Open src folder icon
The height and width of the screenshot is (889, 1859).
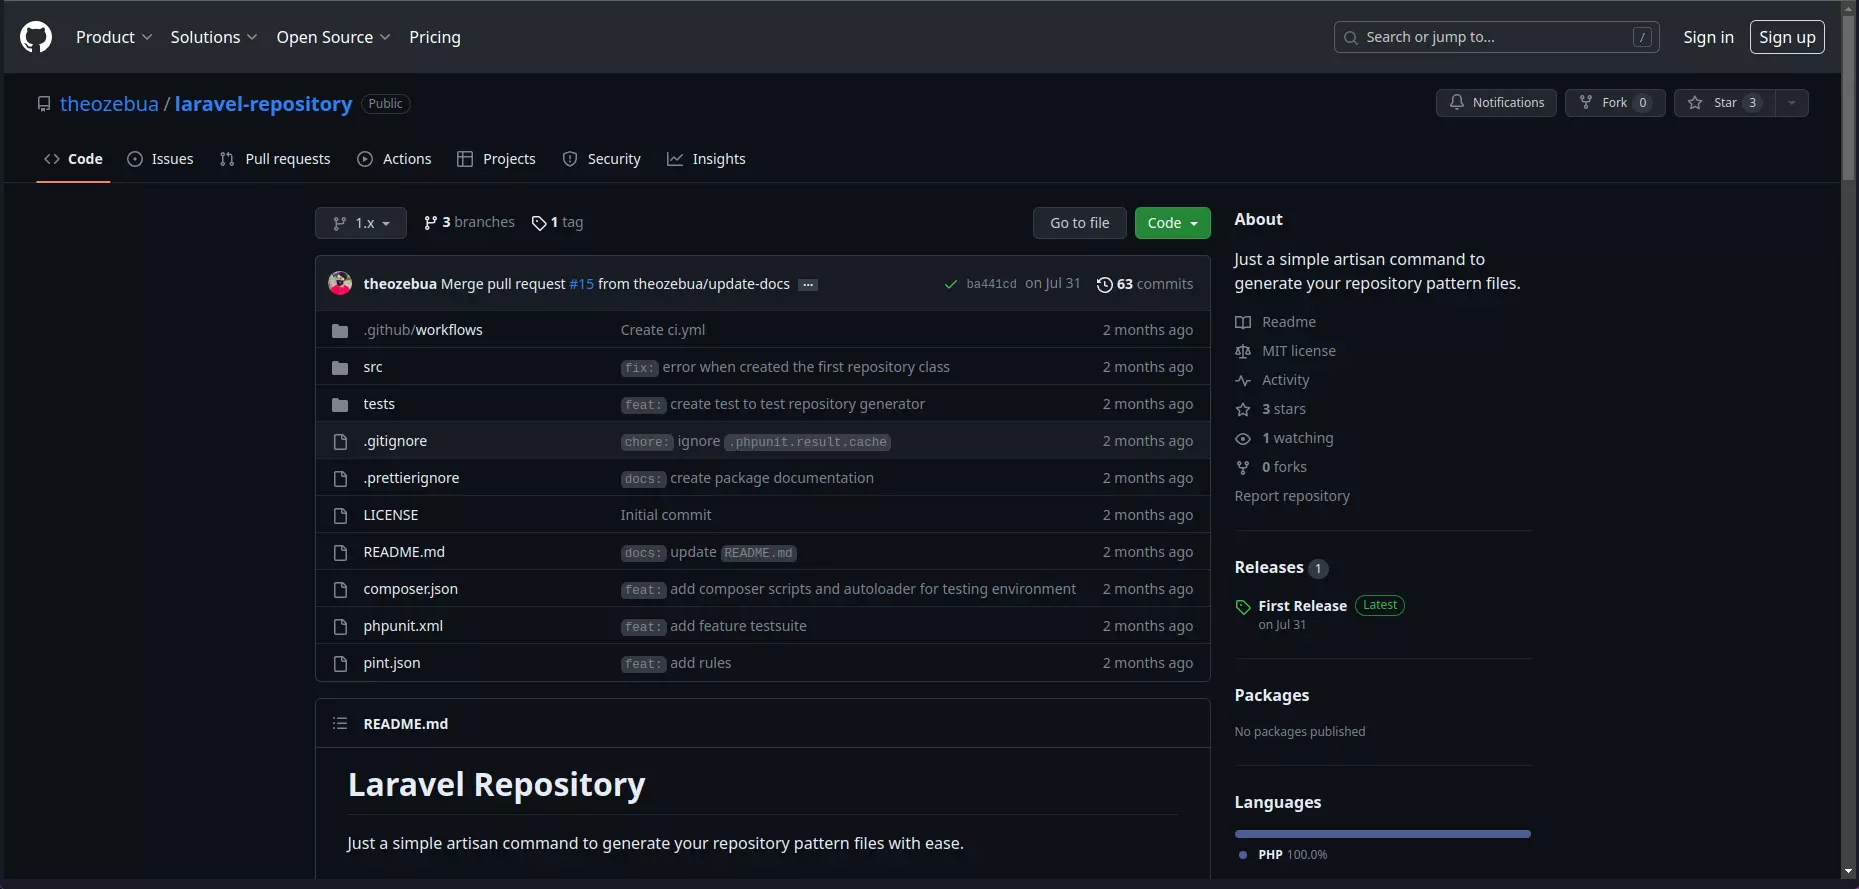(340, 367)
